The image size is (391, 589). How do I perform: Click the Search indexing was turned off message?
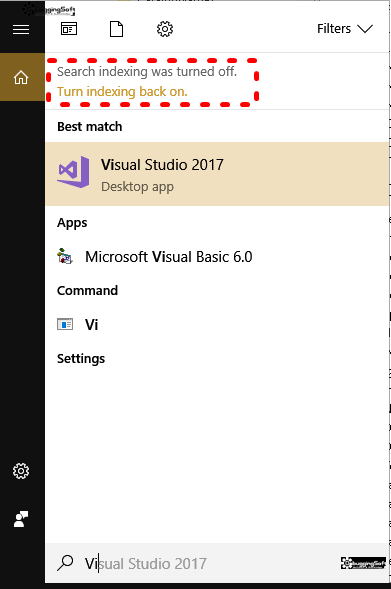[147, 71]
